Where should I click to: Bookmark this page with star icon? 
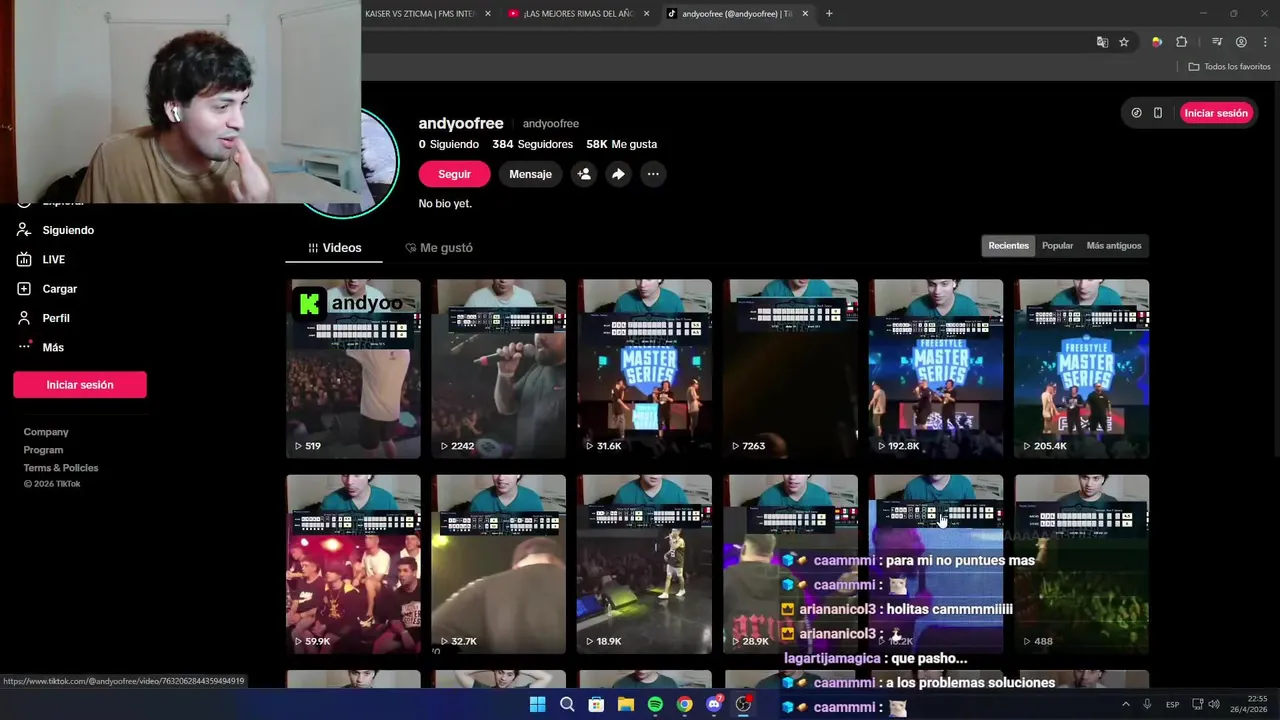1124,42
